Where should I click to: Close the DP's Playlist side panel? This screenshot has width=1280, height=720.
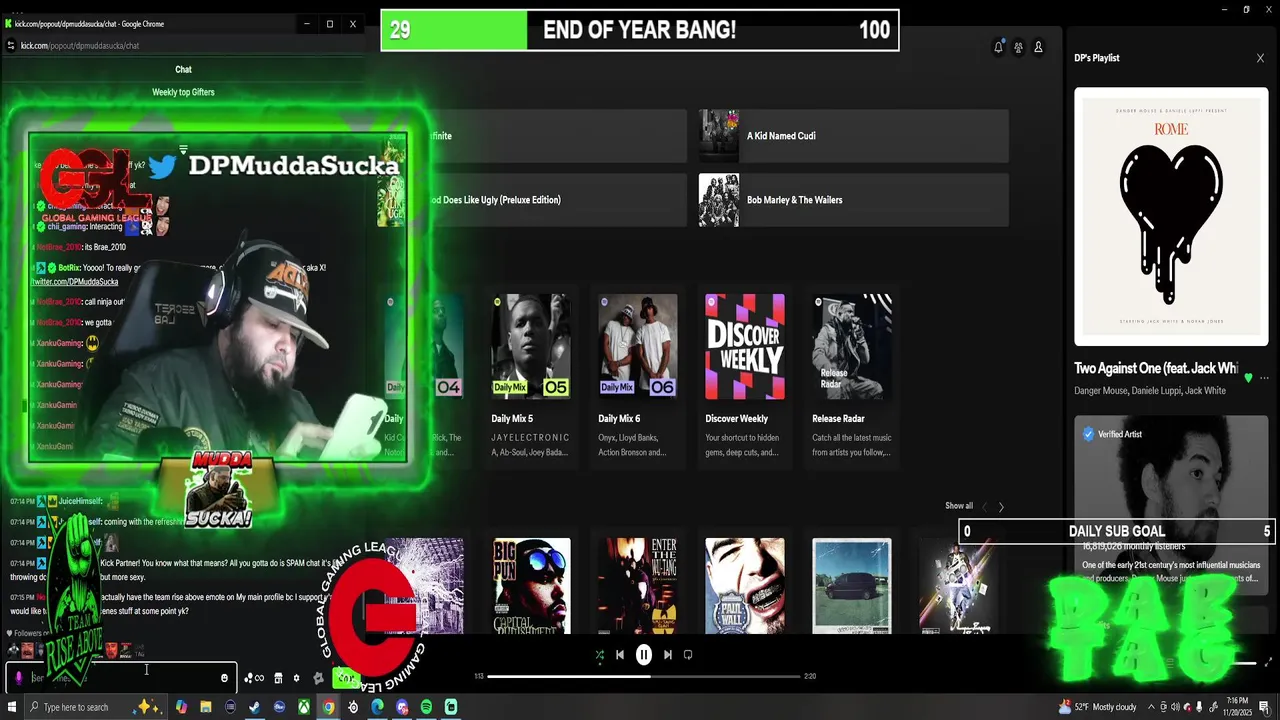[x=1260, y=58]
